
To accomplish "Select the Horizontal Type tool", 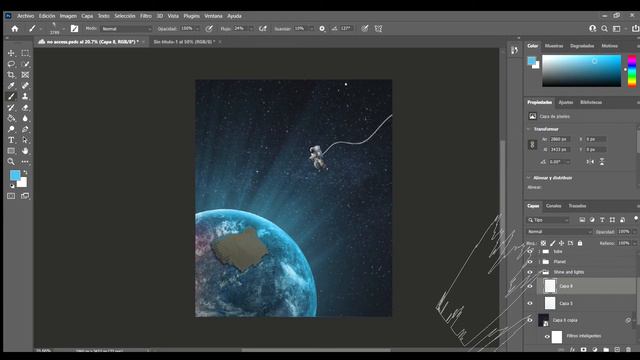I will point(11,140).
